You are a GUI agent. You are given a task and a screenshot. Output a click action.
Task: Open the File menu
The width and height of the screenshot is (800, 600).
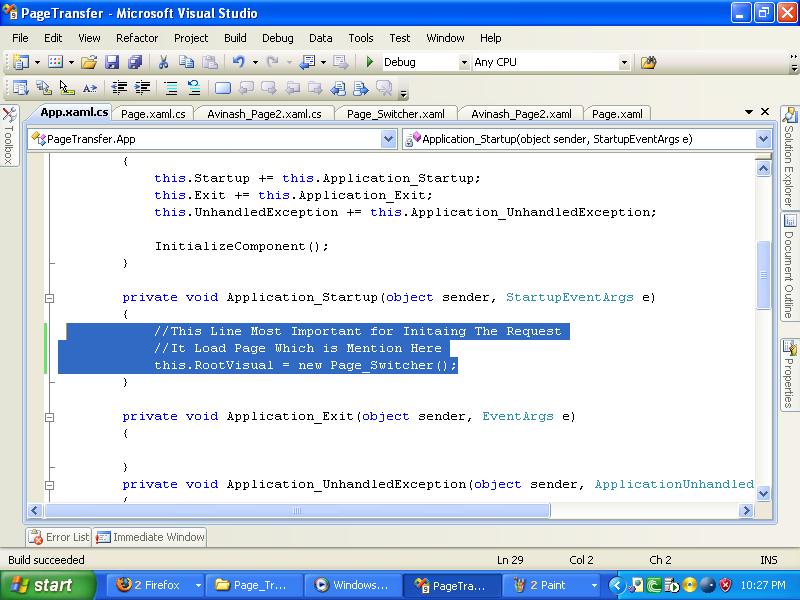tap(20, 38)
